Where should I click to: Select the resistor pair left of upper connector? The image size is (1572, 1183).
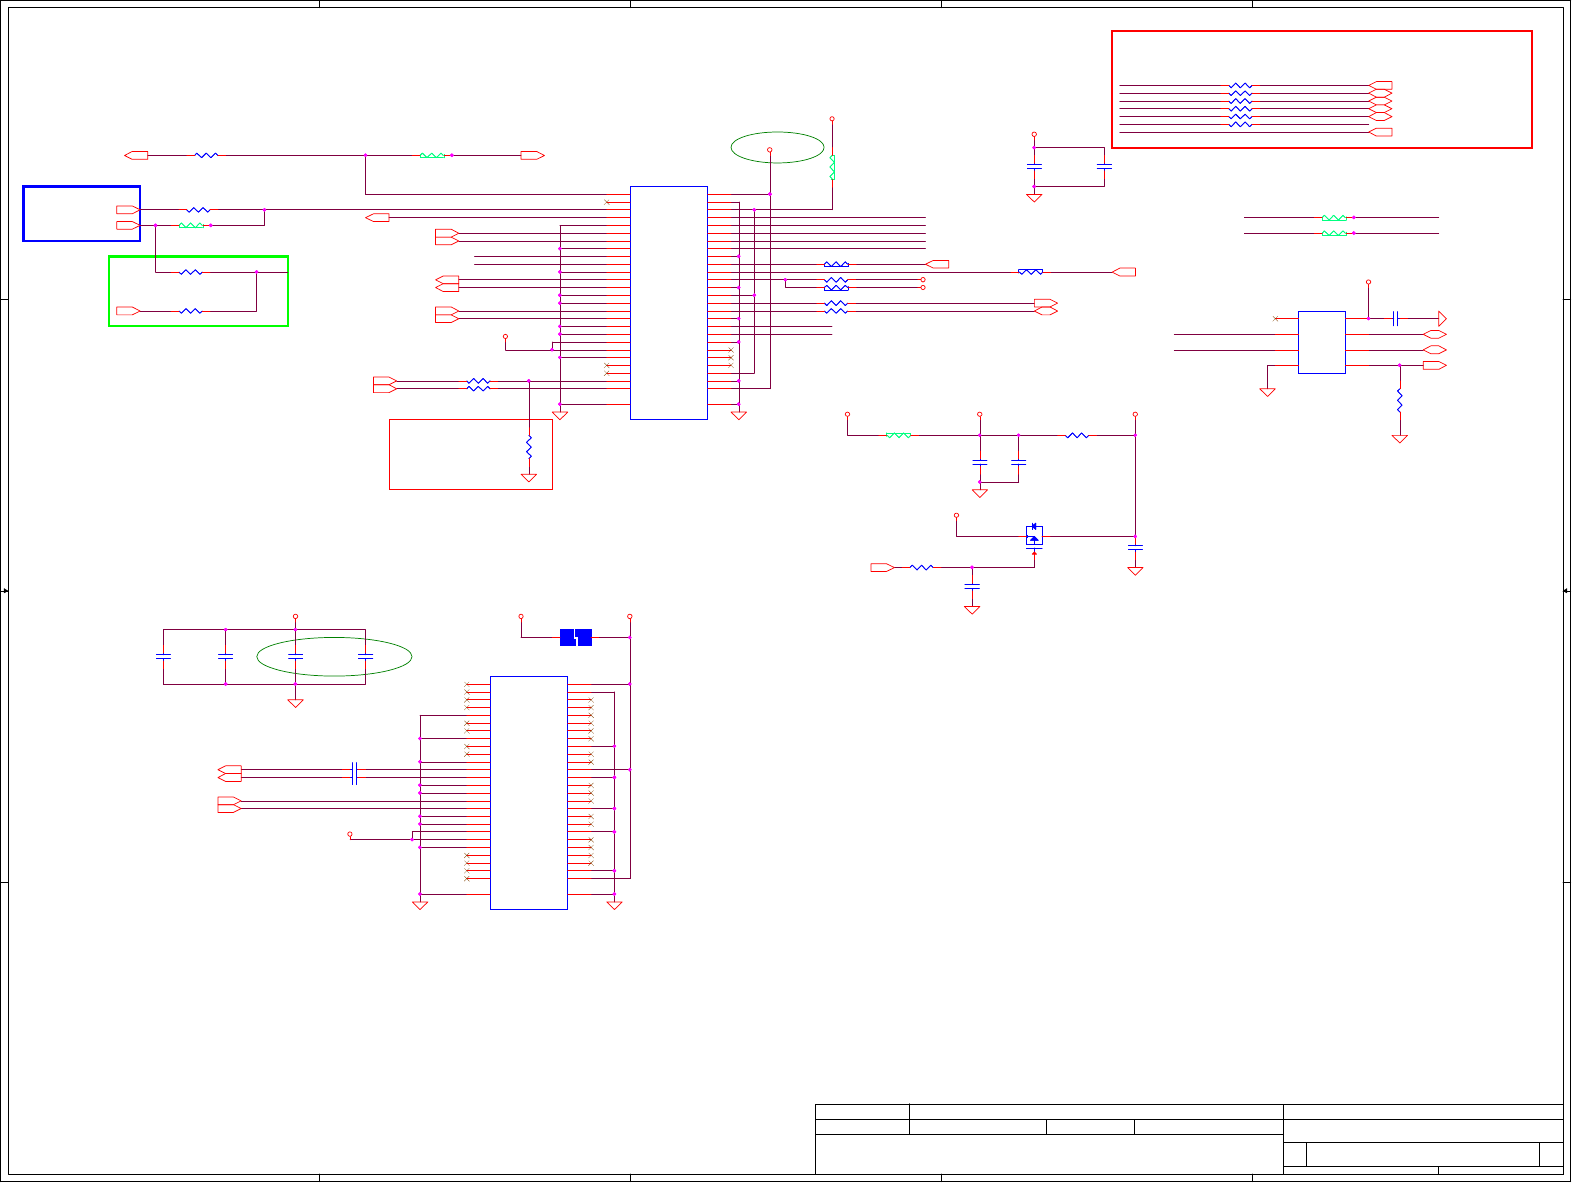tap(479, 384)
